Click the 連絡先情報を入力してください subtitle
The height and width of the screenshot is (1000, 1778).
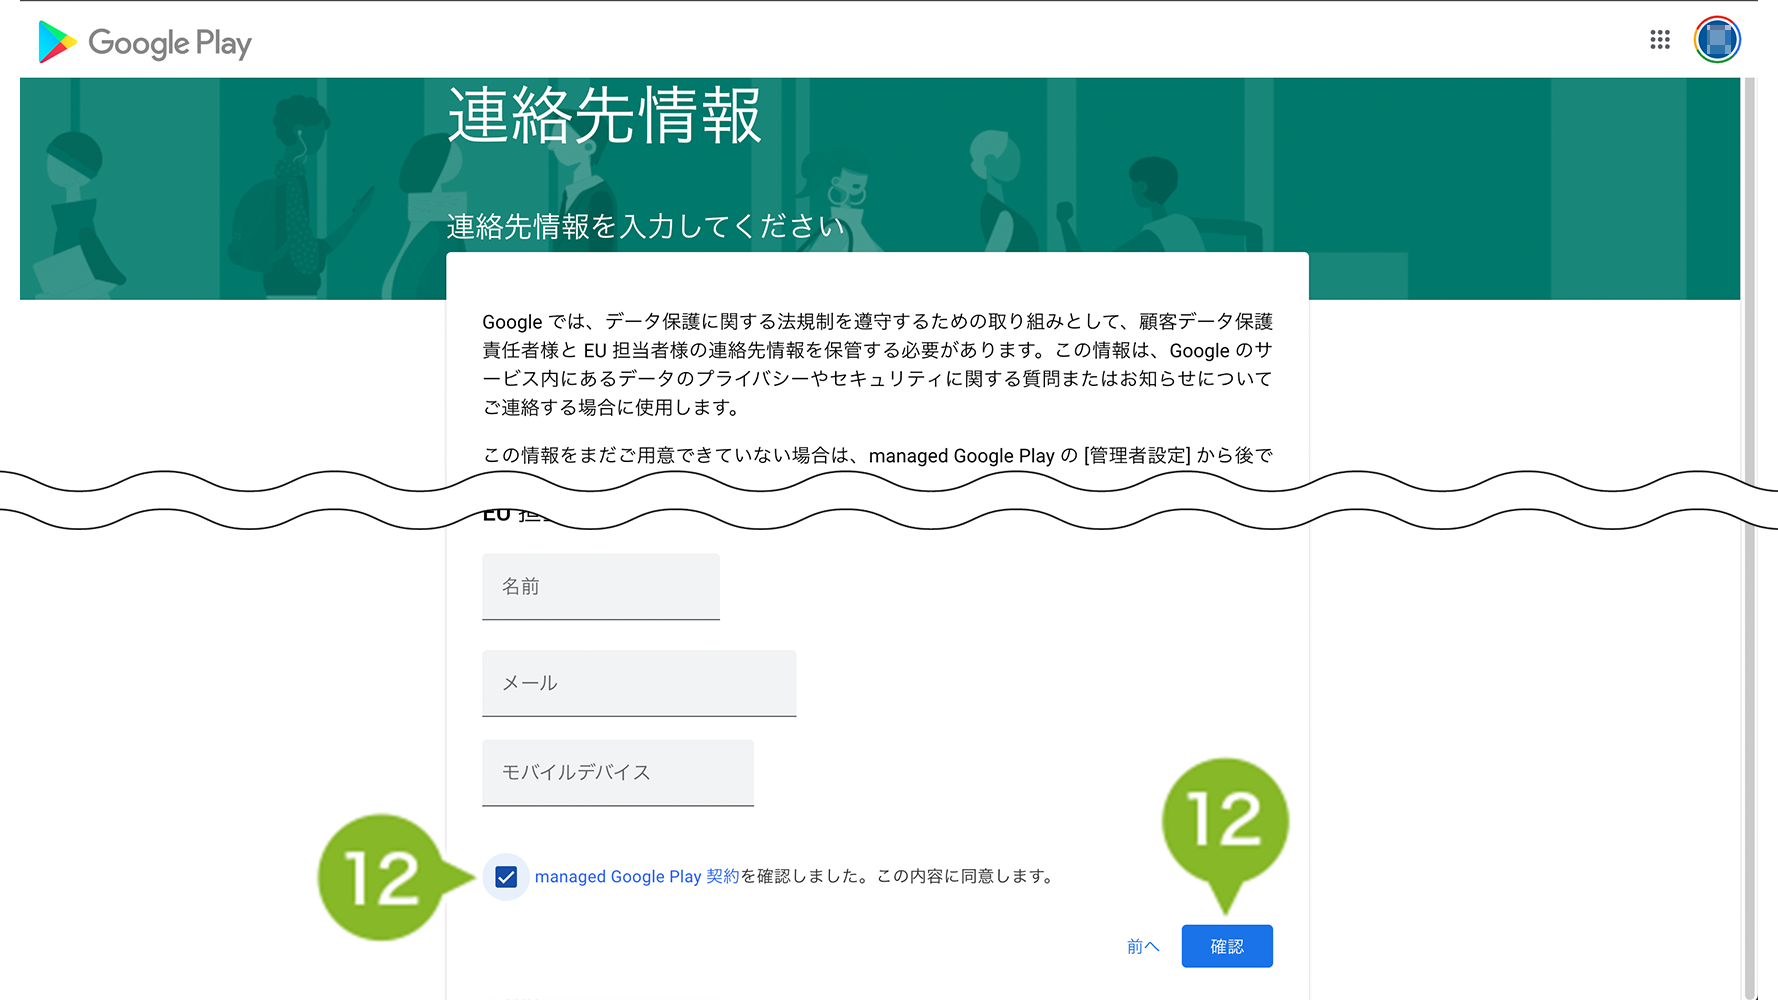point(645,227)
